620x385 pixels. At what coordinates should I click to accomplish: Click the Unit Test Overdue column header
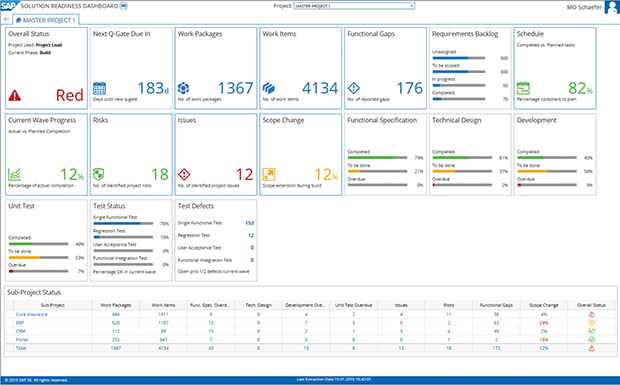click(353, 305)
